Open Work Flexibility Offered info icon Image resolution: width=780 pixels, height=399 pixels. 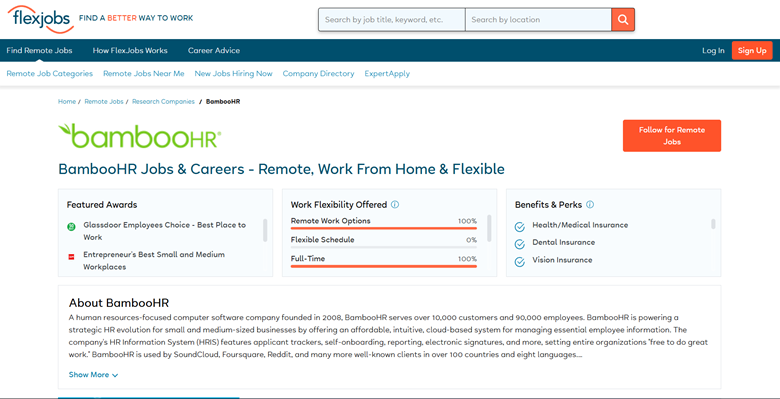[395, 204]
